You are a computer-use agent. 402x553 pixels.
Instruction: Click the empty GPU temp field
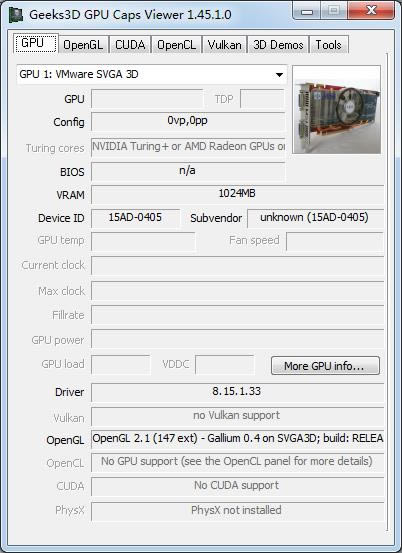(143, 241)
